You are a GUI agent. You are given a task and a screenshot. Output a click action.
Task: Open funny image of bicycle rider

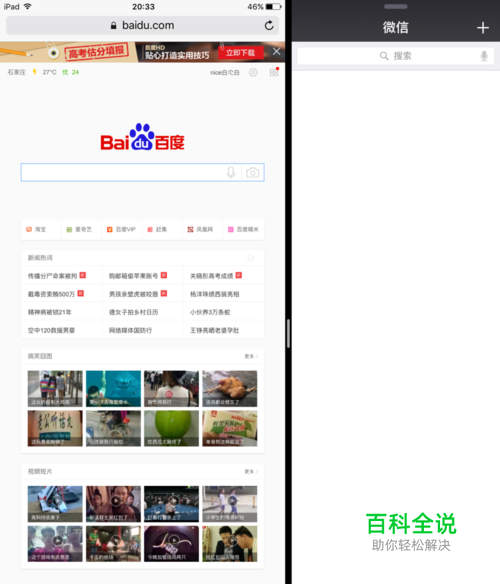point(114,428)
